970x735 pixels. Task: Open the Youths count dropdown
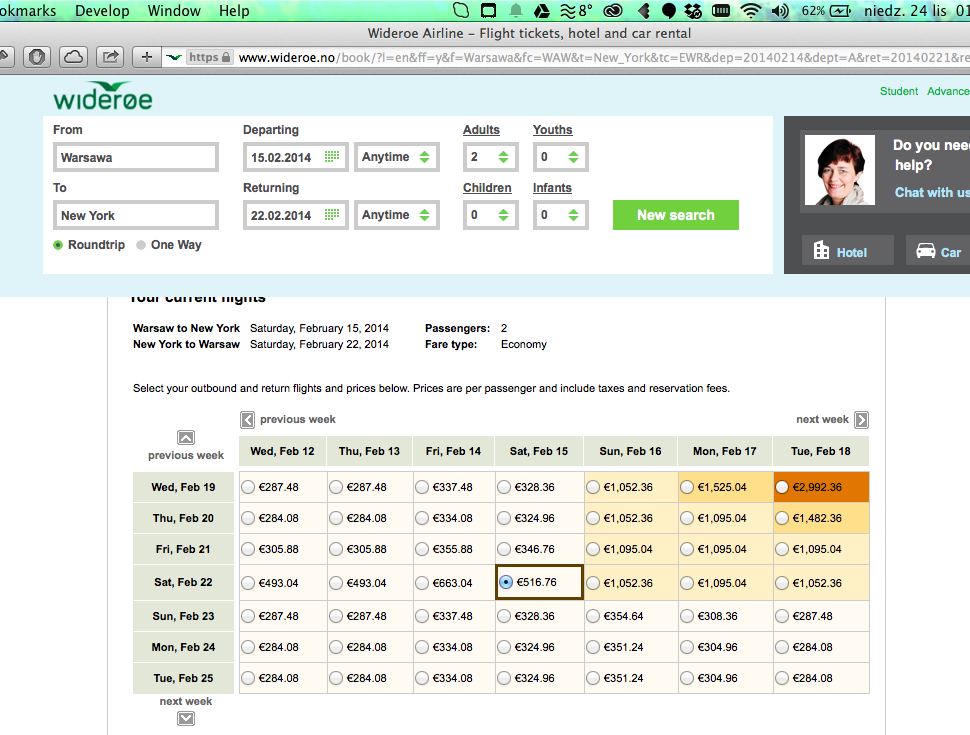(x=560, y=157)
